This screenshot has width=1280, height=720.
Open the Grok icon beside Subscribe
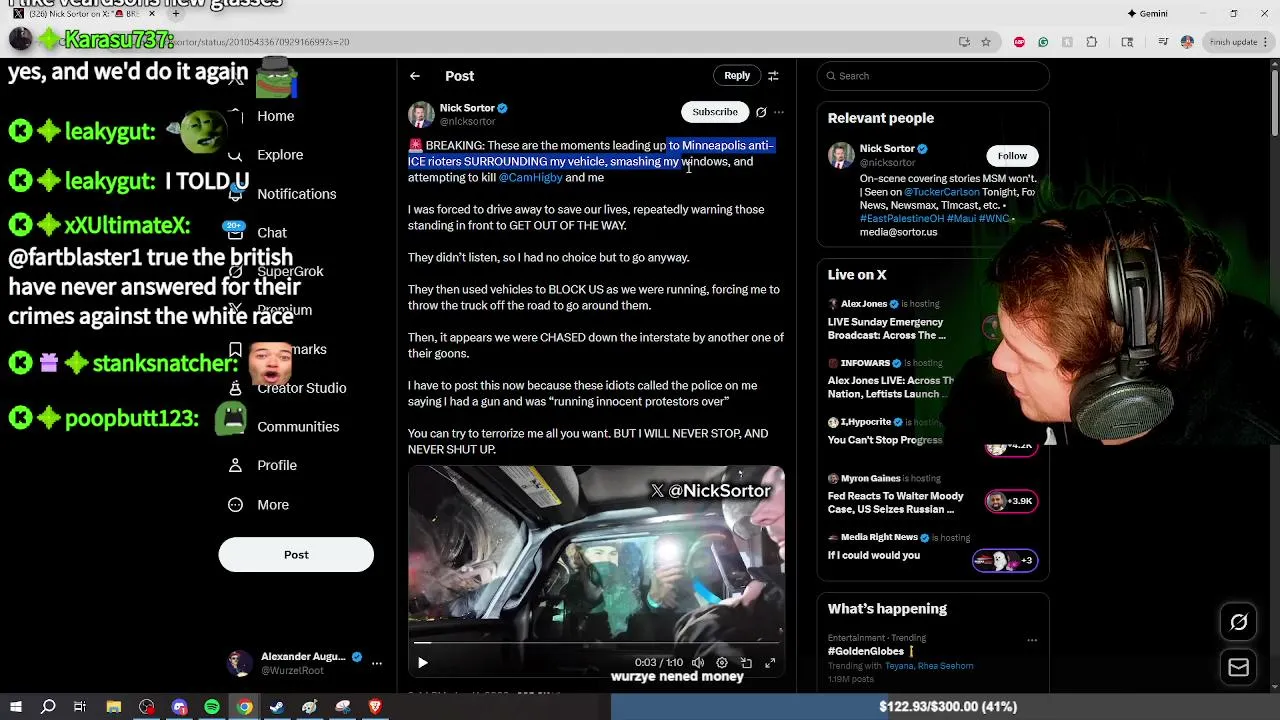pyautogui.click(x=761, y=112)
